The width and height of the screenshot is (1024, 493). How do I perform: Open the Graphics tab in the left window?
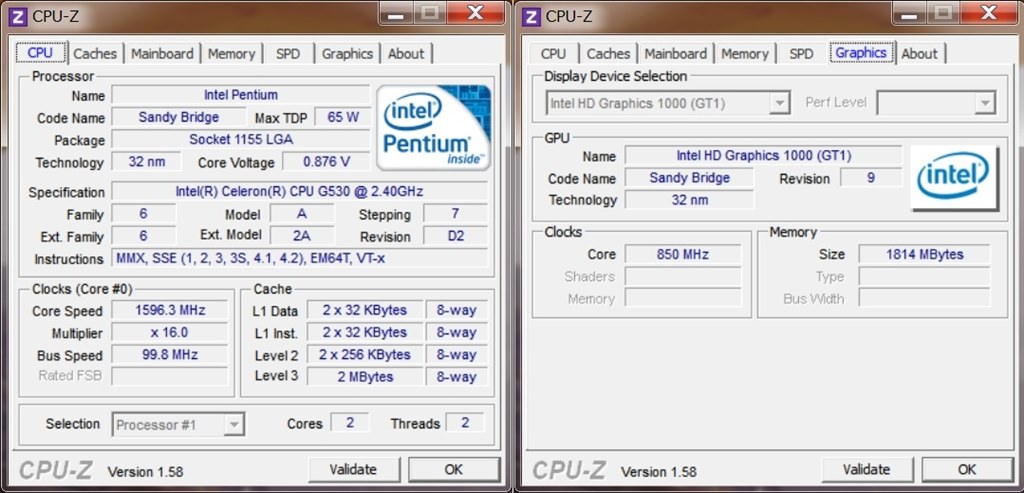347,54
